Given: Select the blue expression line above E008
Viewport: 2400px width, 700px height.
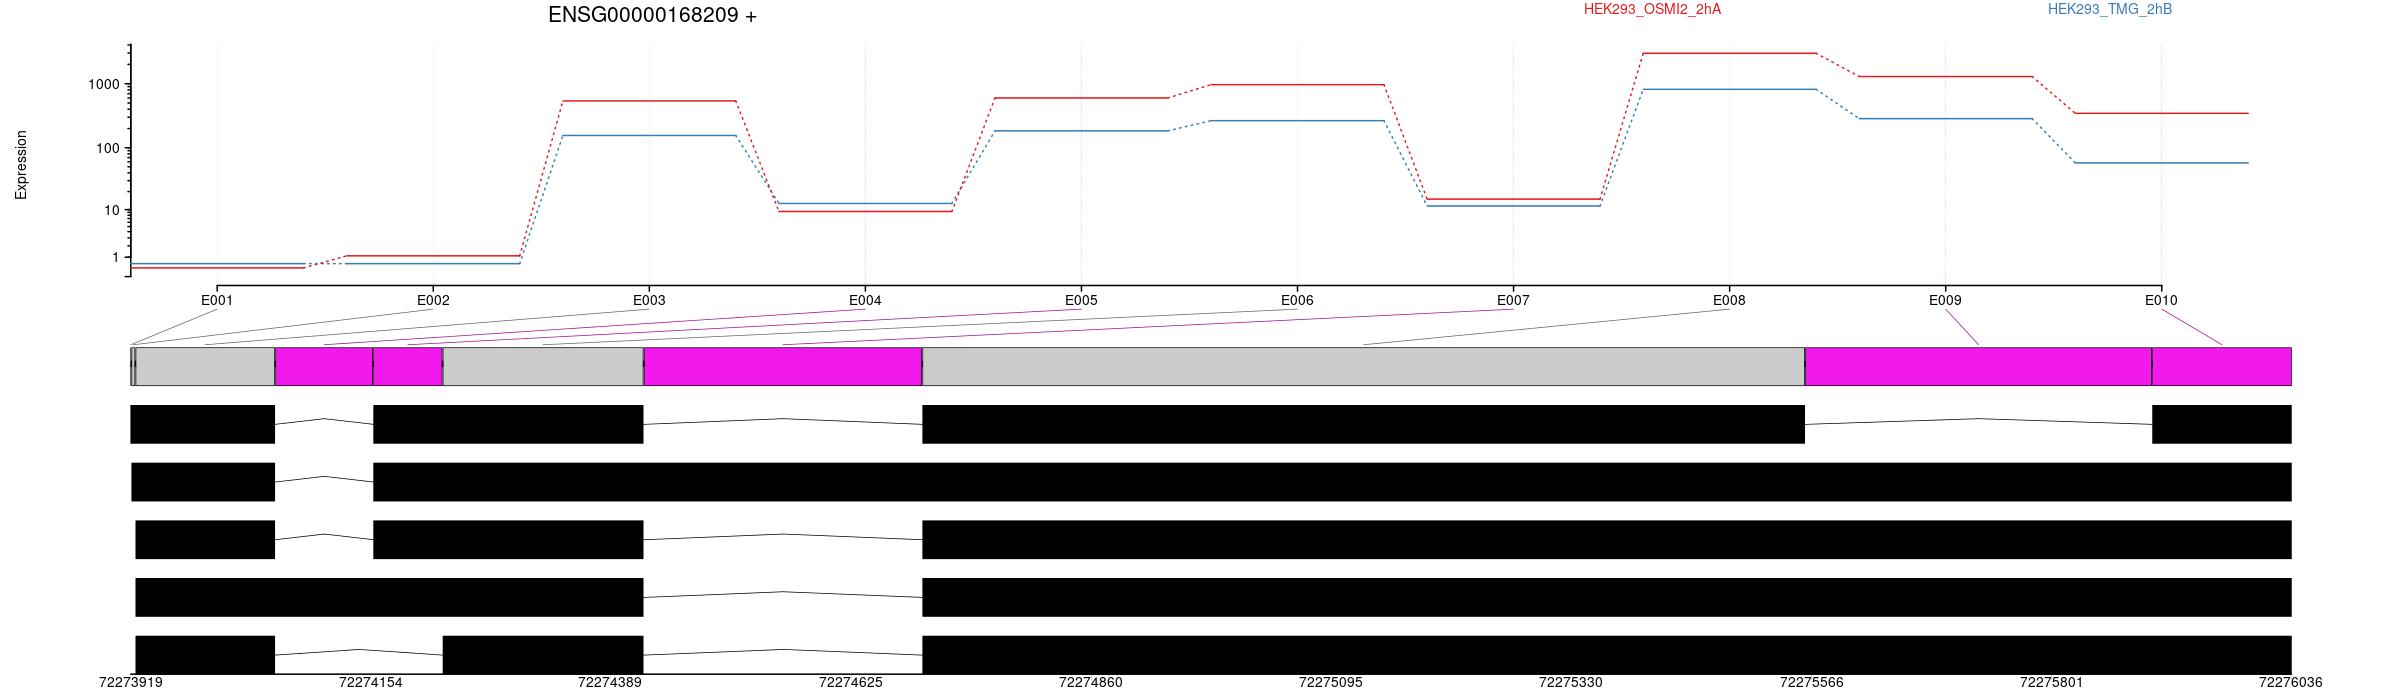Looking at the screenshot, I should pos(1729,89).
